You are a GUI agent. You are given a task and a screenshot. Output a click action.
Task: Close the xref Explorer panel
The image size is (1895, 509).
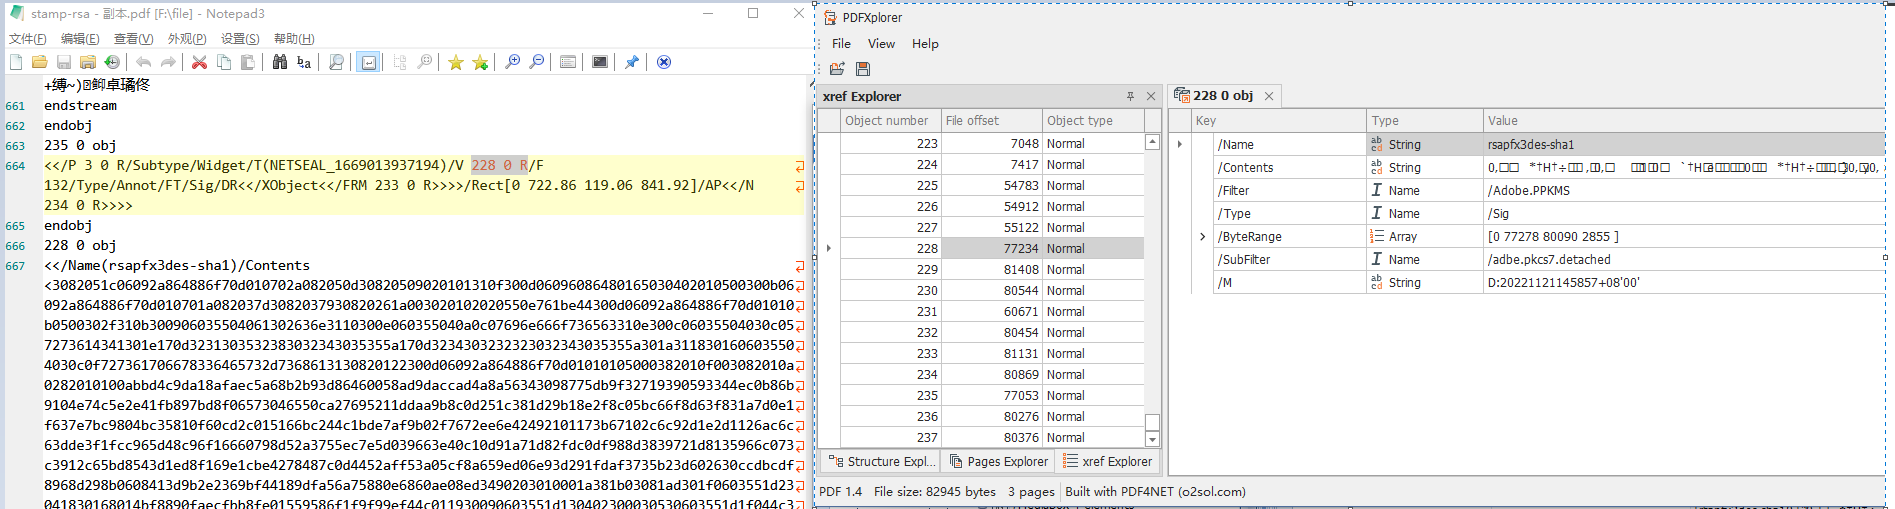(x=1151, y=96)
